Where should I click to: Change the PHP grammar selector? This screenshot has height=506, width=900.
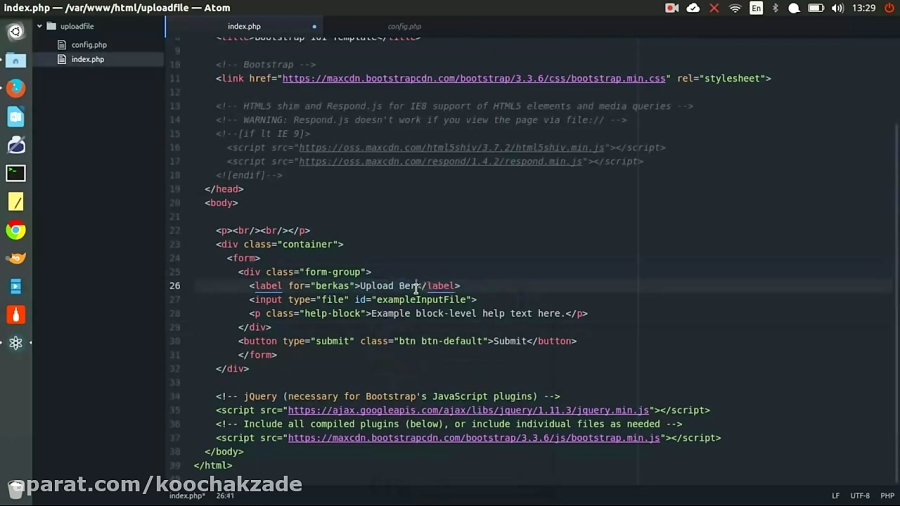887,496
